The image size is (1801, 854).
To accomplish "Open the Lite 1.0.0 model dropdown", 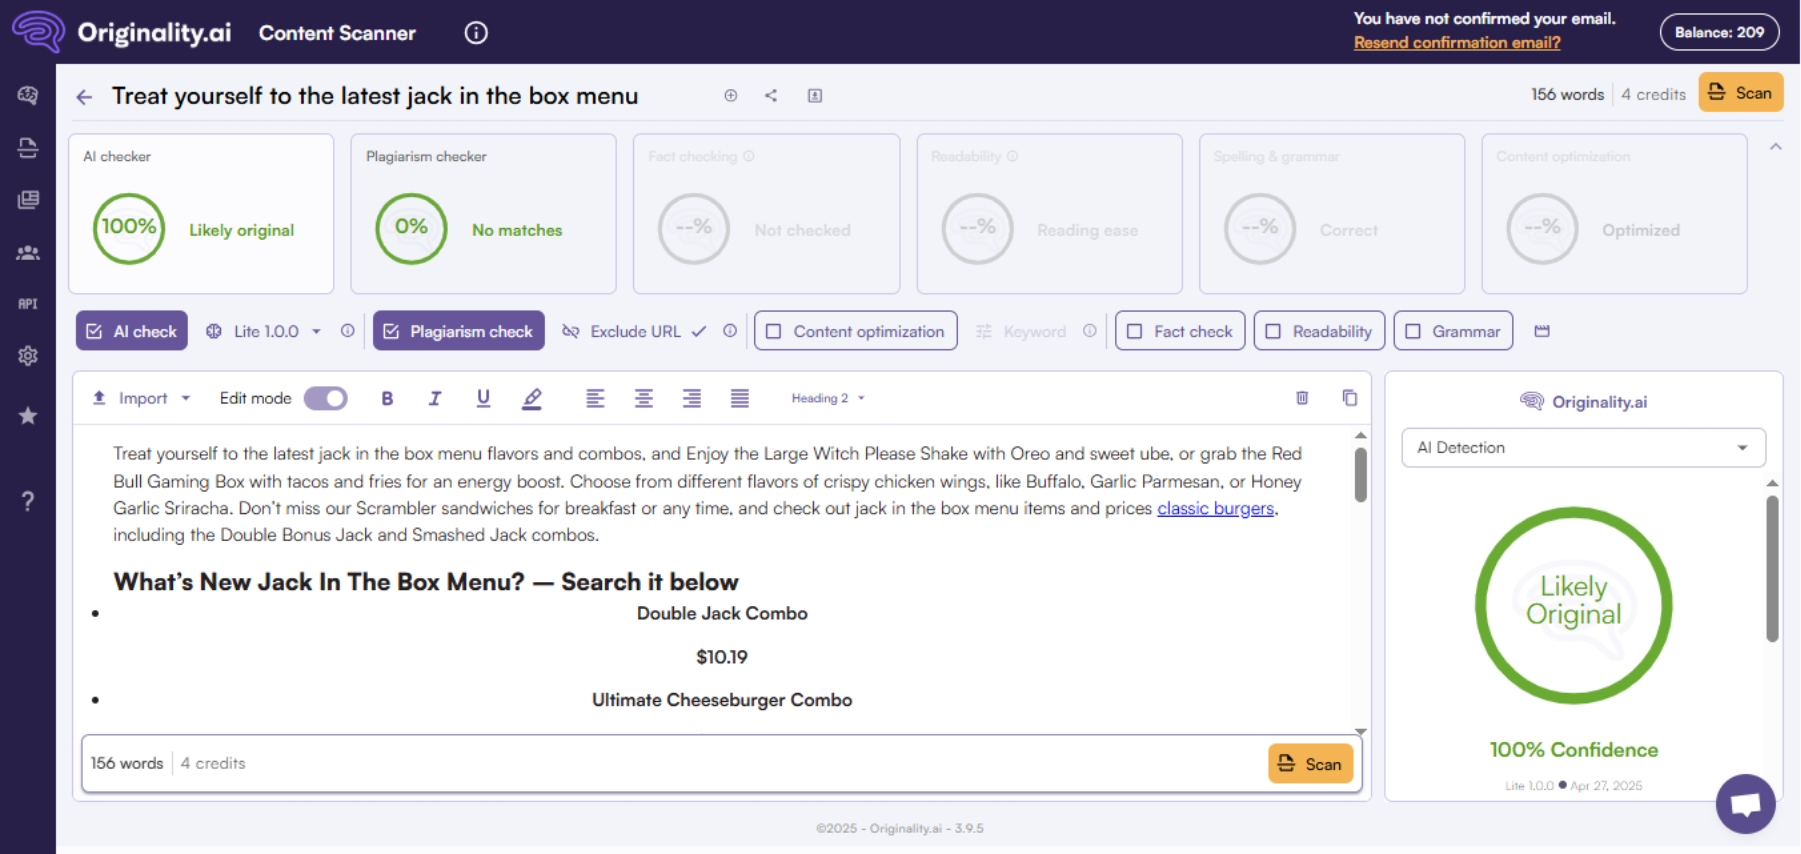I will click(x=265, y=331).
